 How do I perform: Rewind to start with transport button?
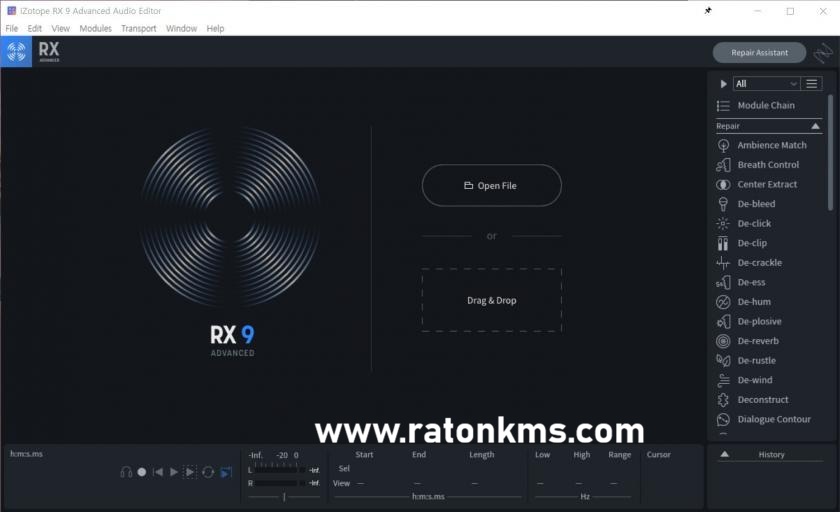tap(158, 472)
